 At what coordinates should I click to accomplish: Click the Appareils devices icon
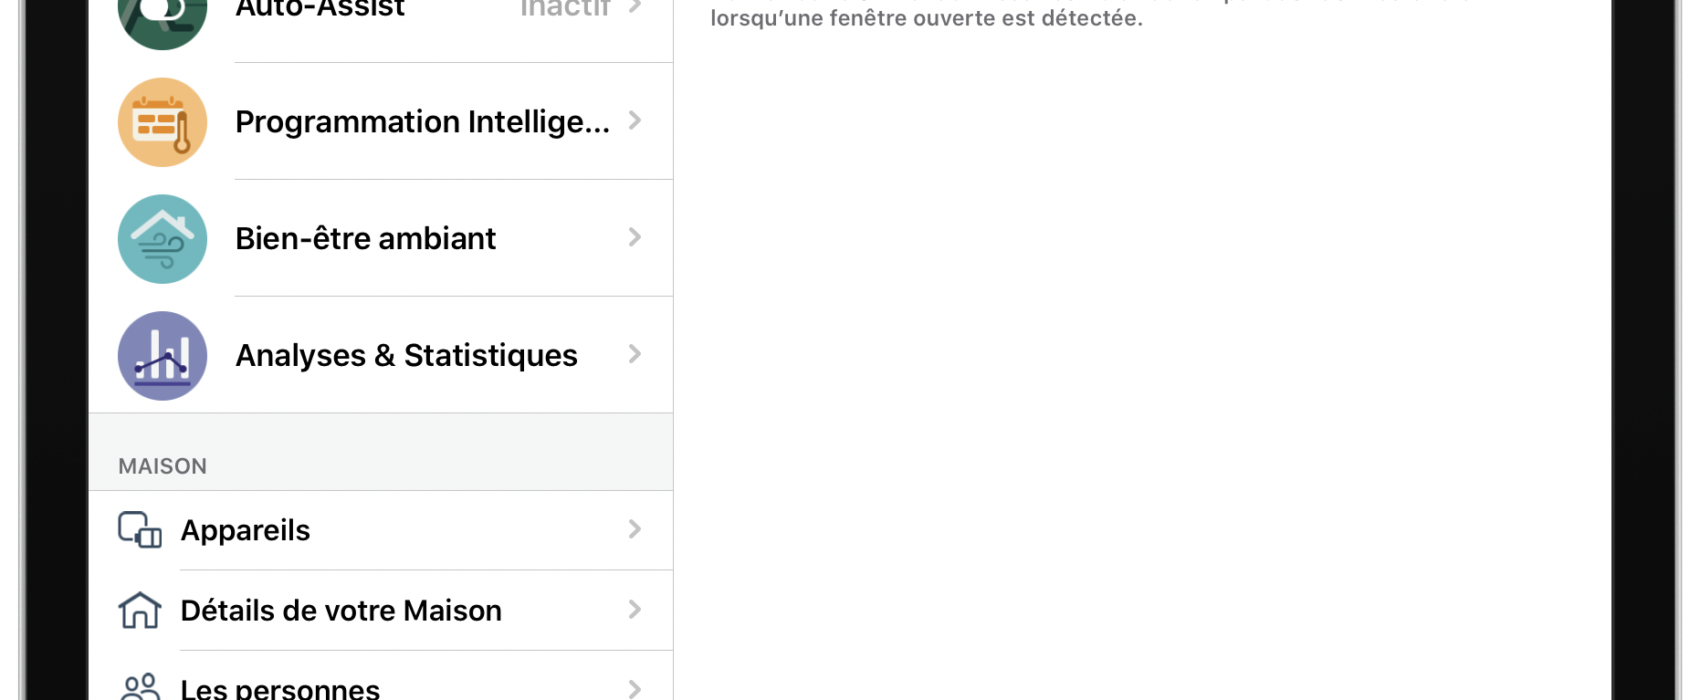[140, 530]
